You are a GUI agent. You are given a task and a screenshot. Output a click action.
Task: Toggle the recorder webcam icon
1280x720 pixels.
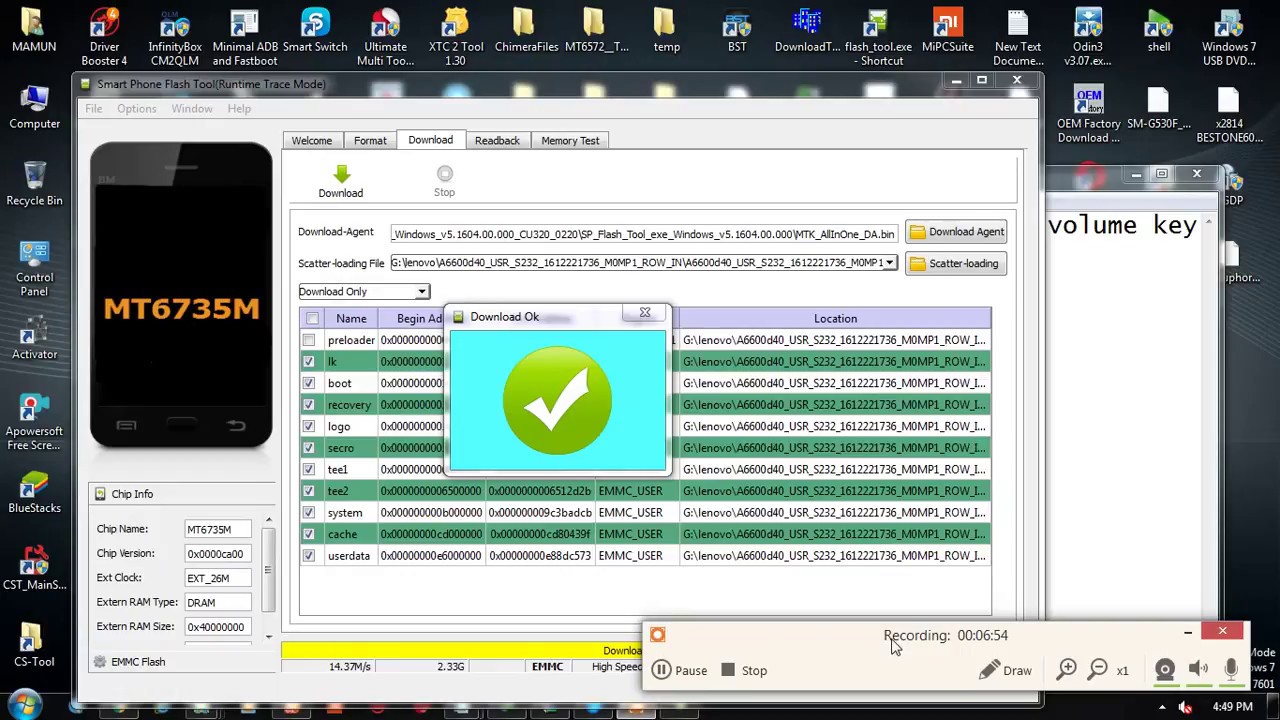[1165, 670]
